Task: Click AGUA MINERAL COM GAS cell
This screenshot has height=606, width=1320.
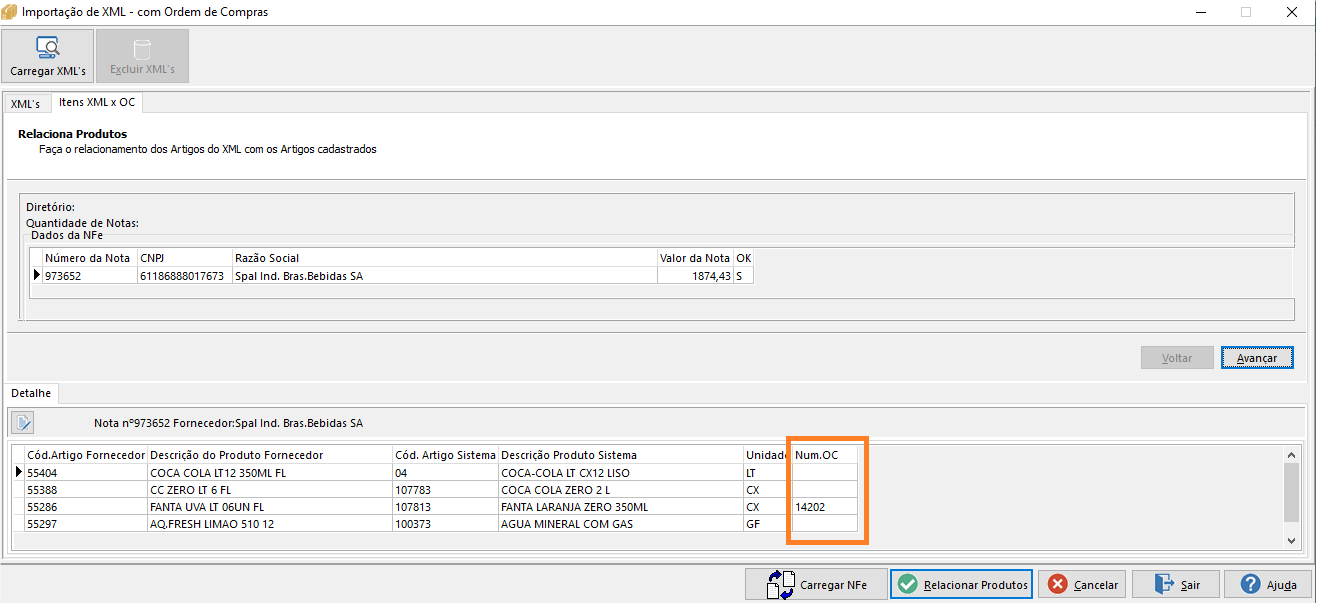Action: pyautogui.click(x=621, y=524)
